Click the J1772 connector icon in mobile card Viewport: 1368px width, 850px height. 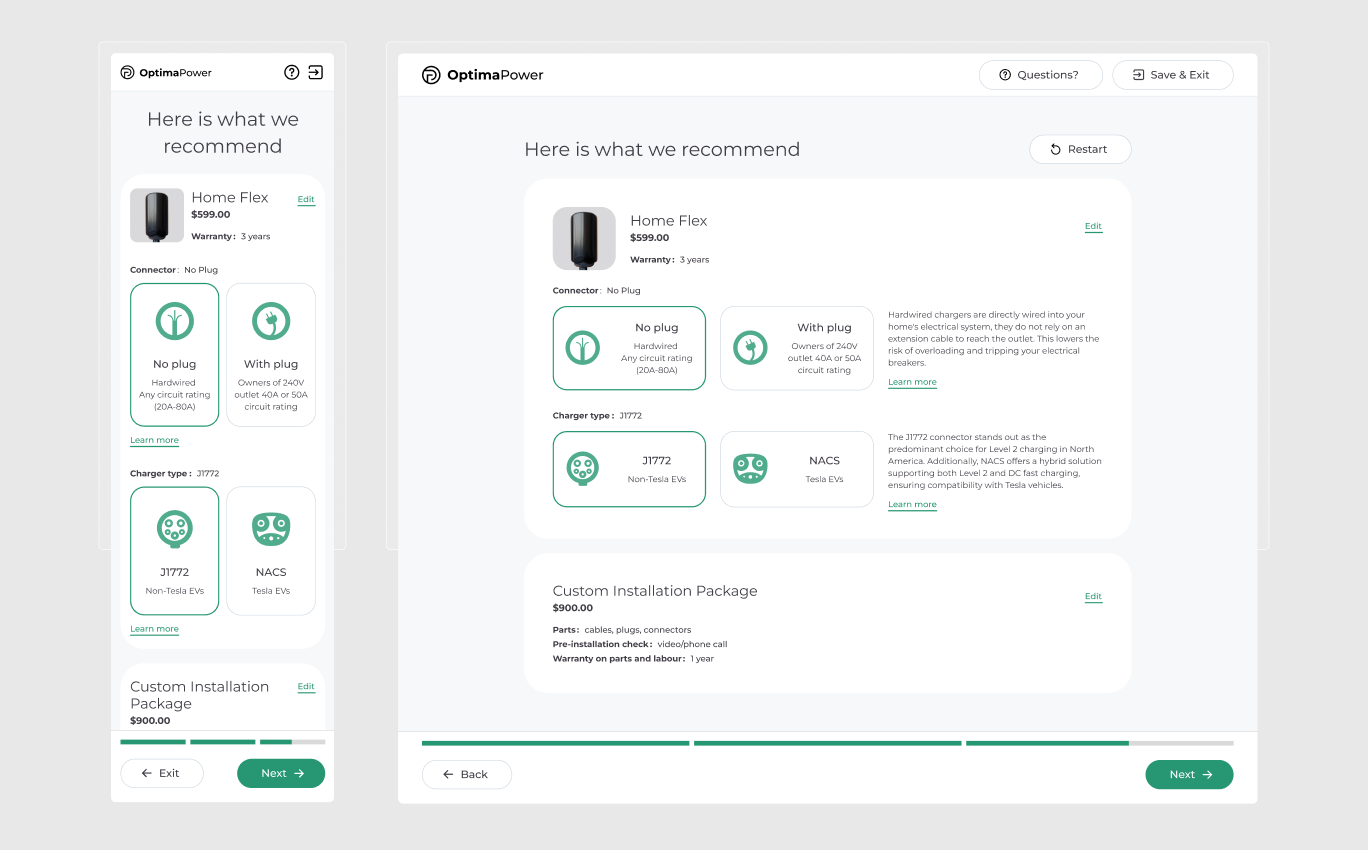pyautogui.click(x=175, y=529)
